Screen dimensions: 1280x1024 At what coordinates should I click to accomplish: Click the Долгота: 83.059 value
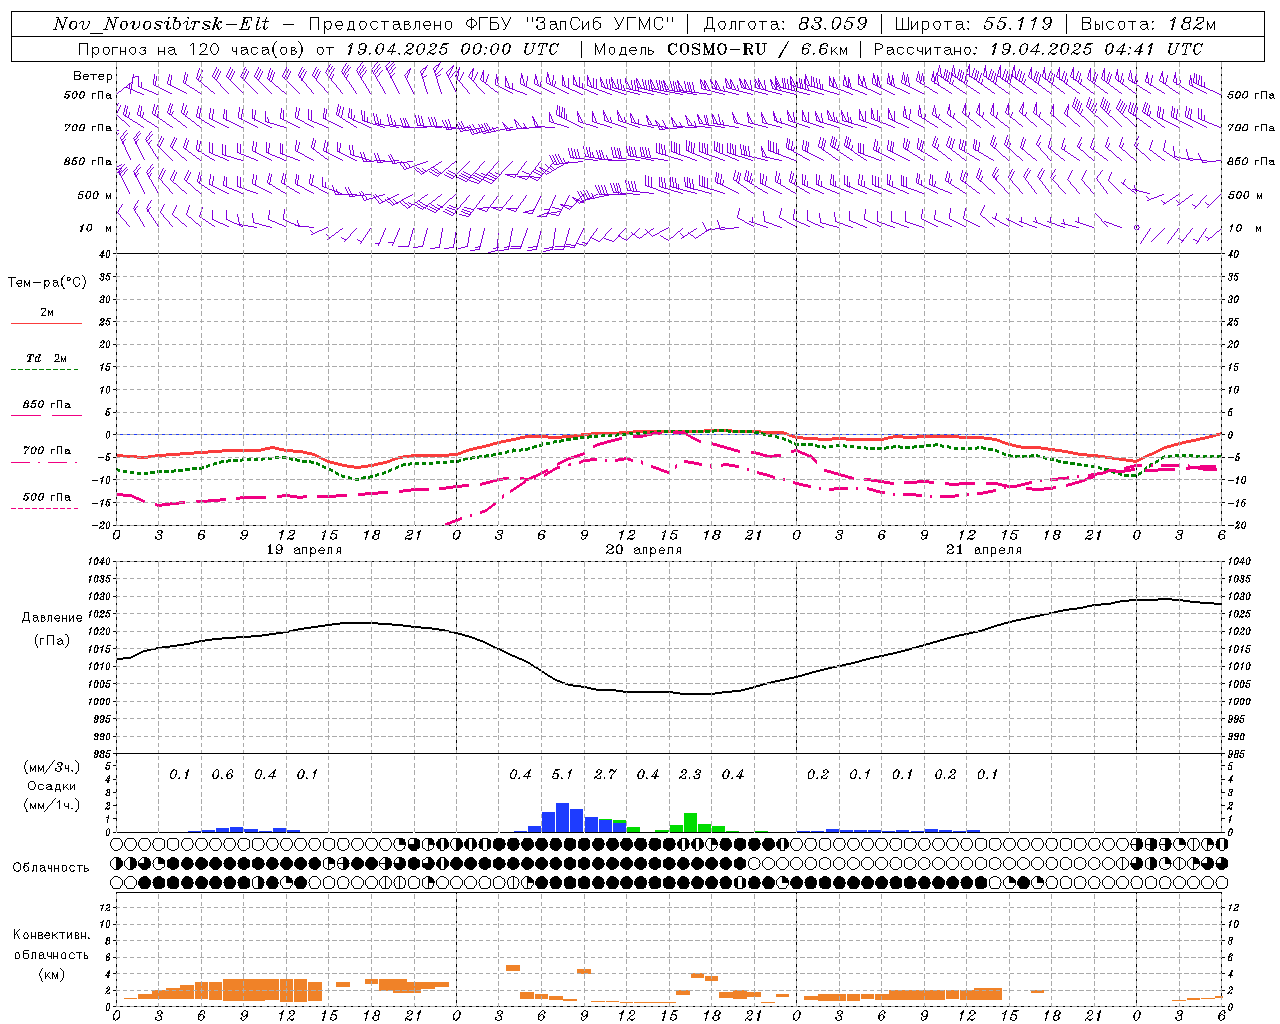pyautogui.click(x=785, y=24)
